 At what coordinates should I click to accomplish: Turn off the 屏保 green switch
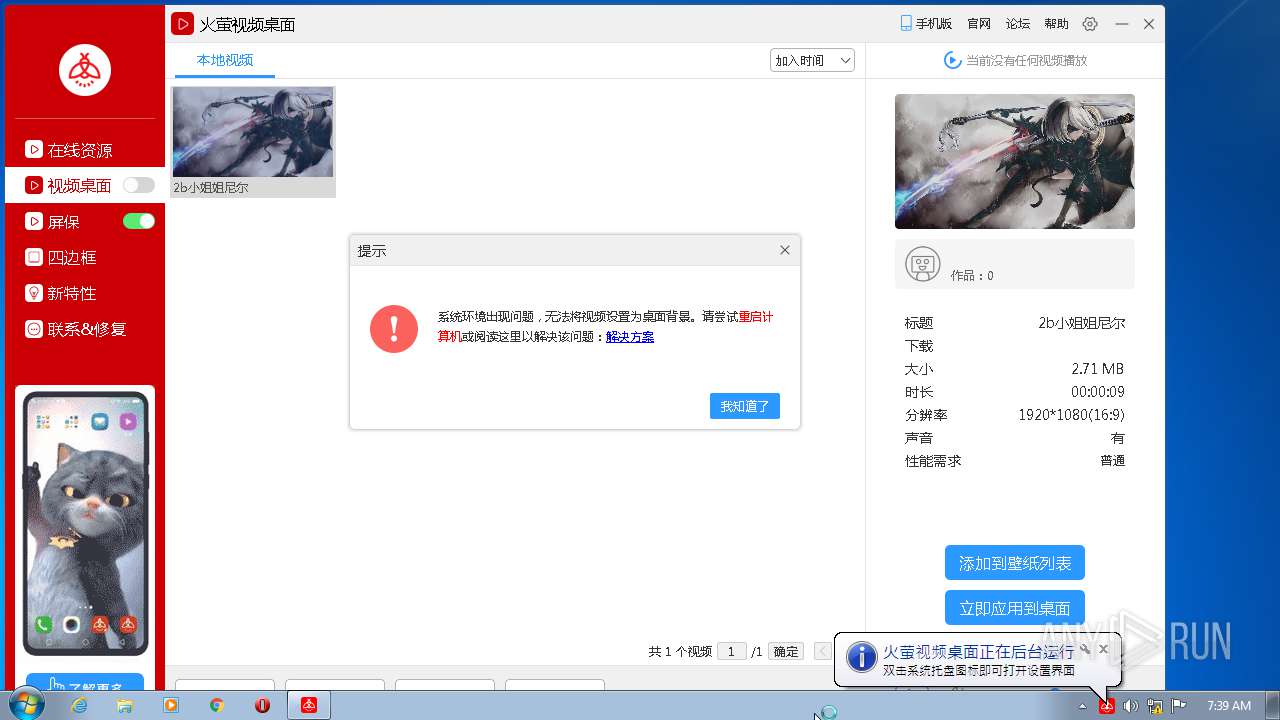[139, 221]
